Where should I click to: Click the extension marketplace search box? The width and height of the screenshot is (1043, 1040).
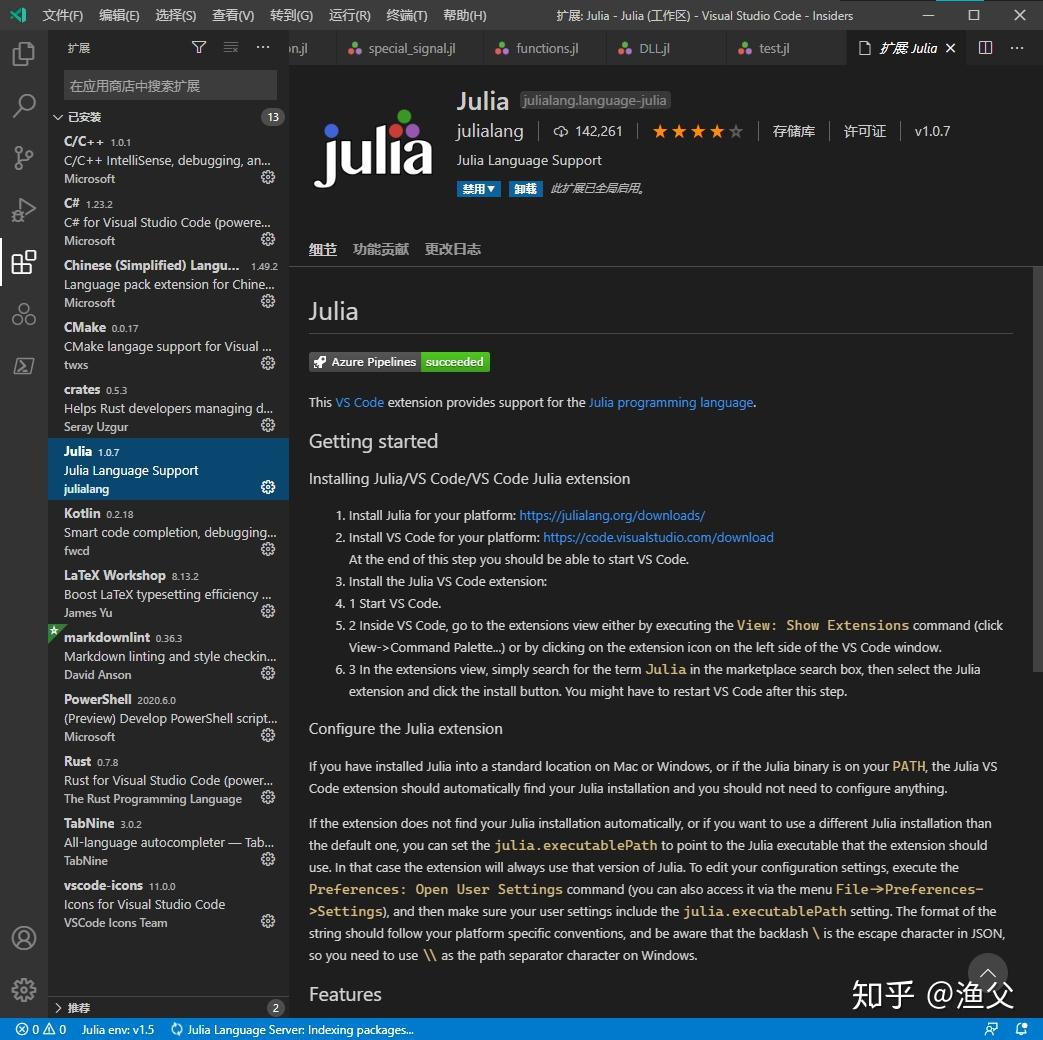pos(168,86)
